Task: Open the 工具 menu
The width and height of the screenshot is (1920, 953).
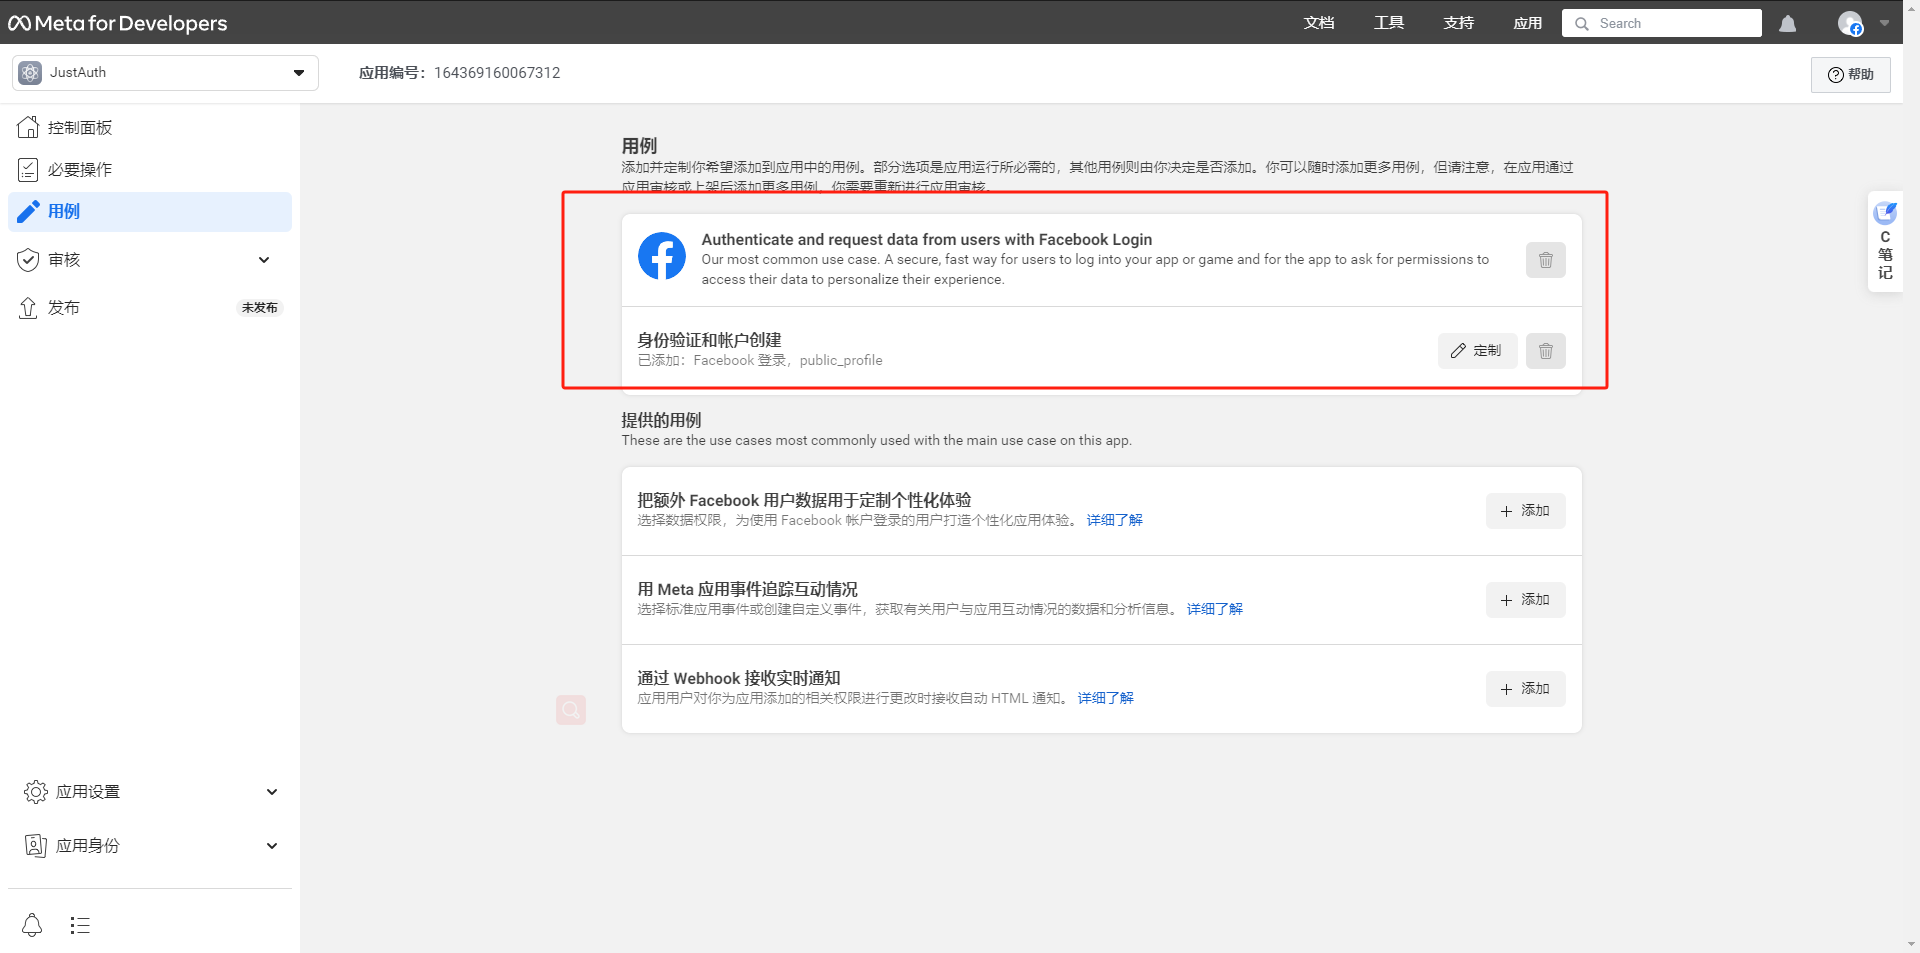Action: (1389, 23)
